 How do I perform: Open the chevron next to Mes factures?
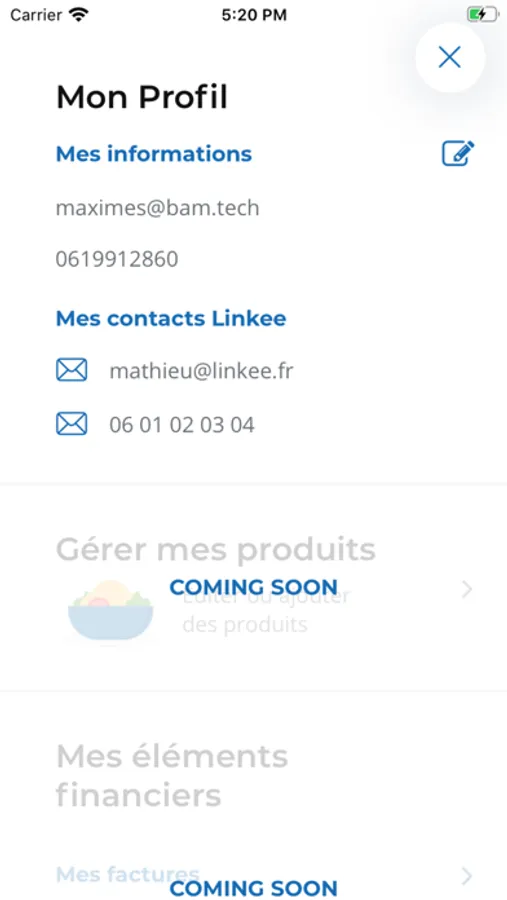467,876
